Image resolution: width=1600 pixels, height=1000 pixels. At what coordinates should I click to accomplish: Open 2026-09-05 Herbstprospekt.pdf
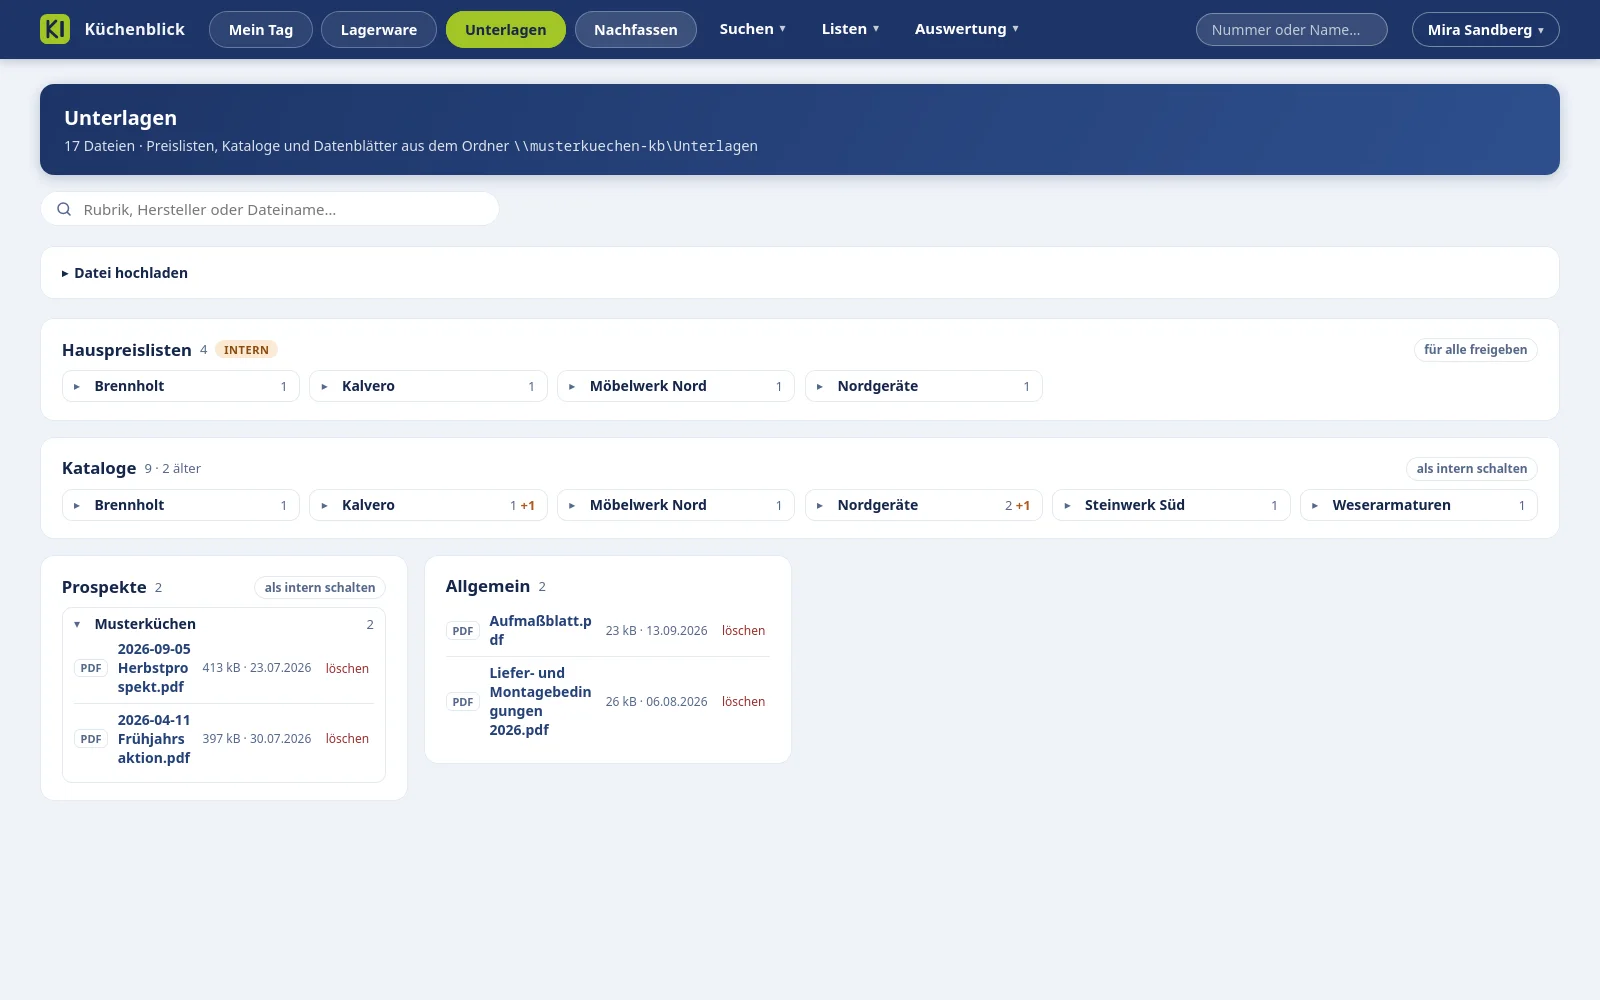[154, 668]
